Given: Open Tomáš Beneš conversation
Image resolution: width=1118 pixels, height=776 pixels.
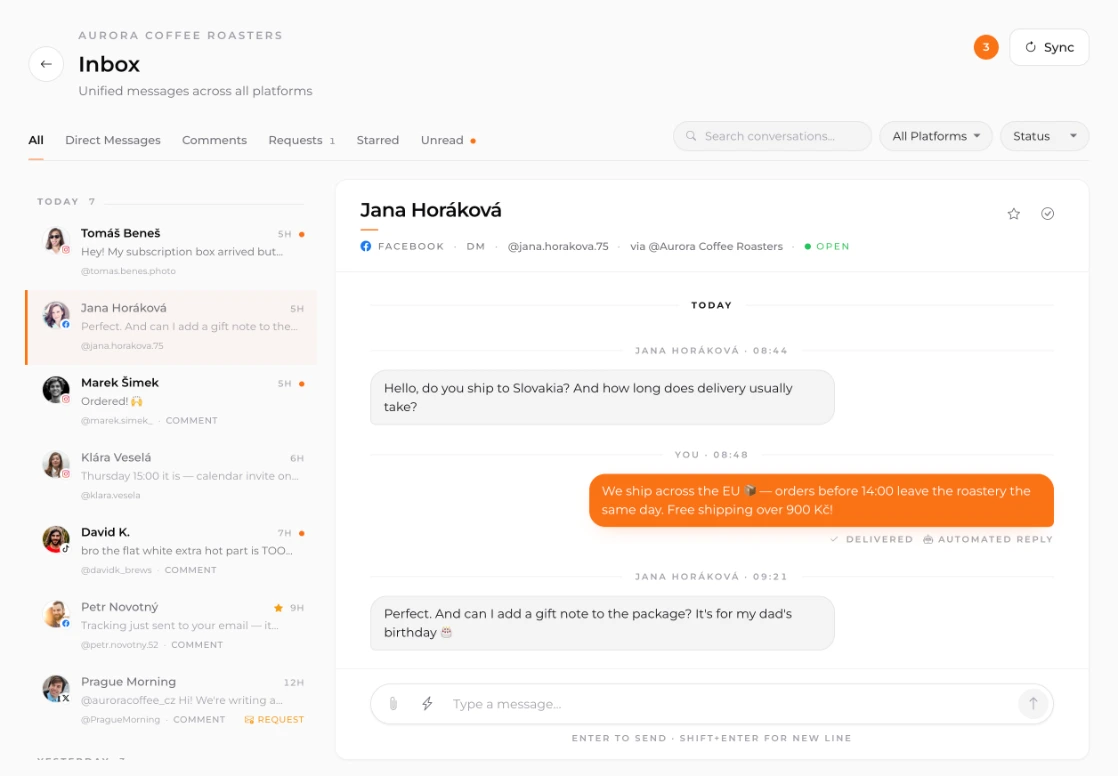Looking at the screenshot, I should (171, 252).
